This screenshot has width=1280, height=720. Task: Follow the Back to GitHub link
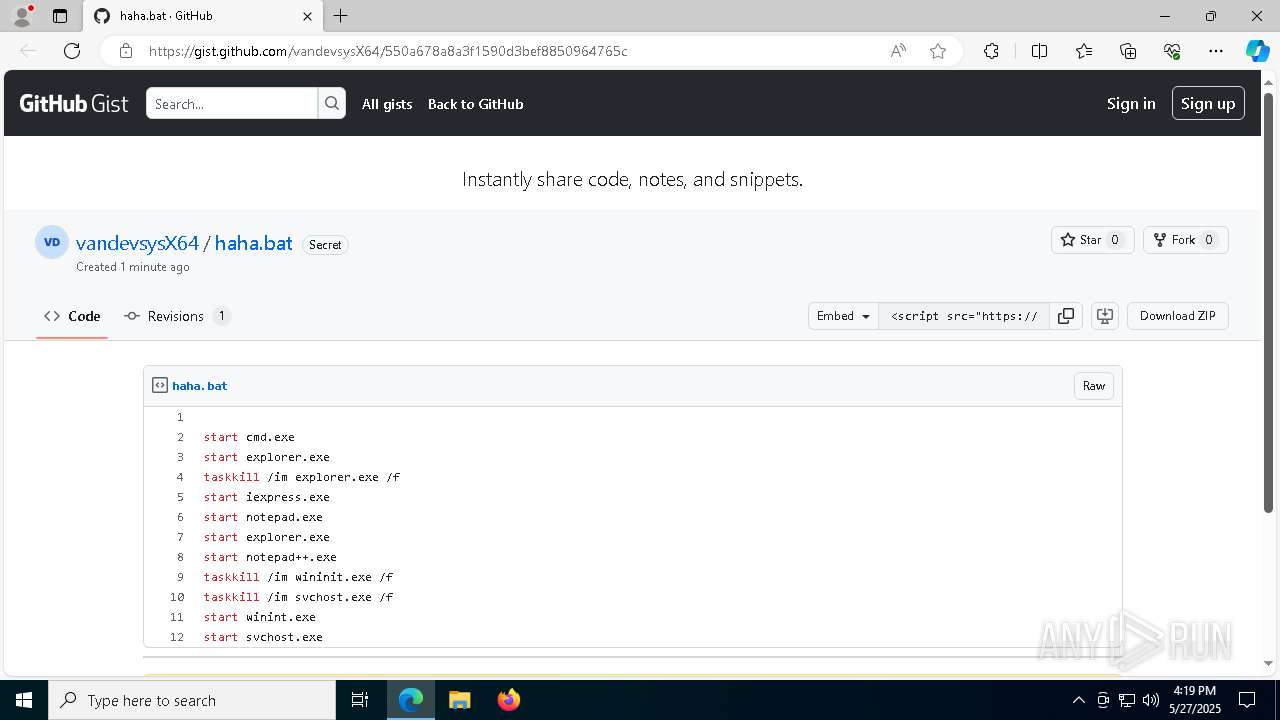[475, 104]
